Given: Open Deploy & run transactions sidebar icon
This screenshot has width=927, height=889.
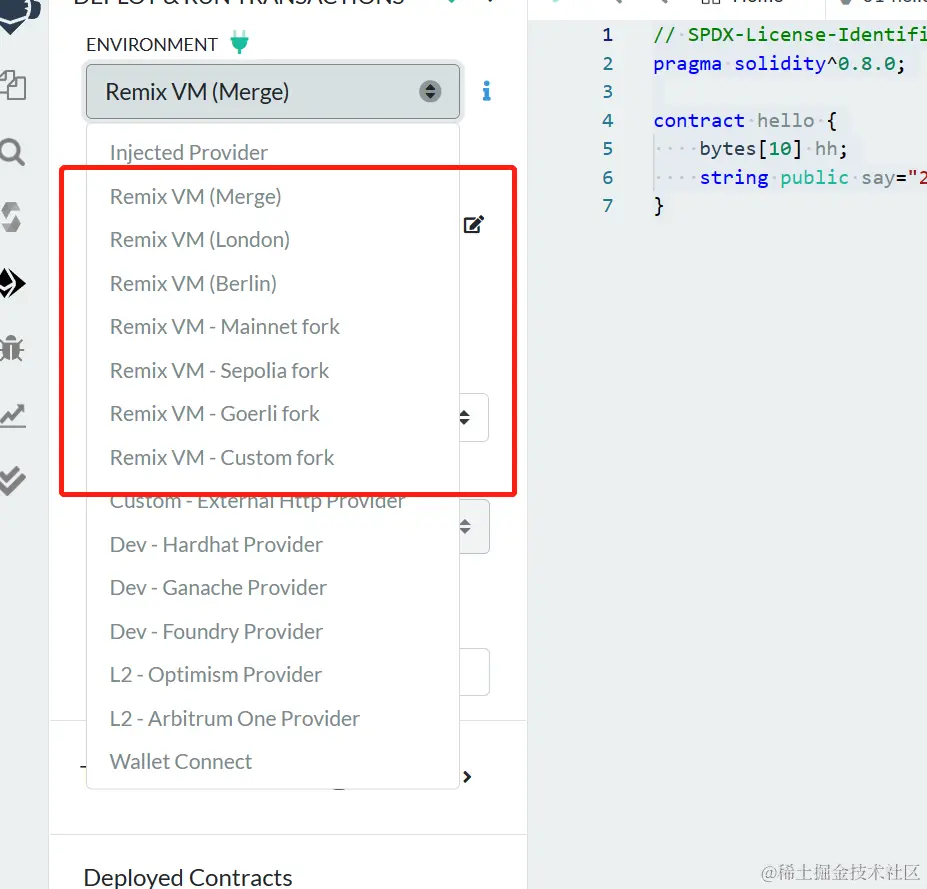Looking at the screenshot, I should click(x=12, y=283).
